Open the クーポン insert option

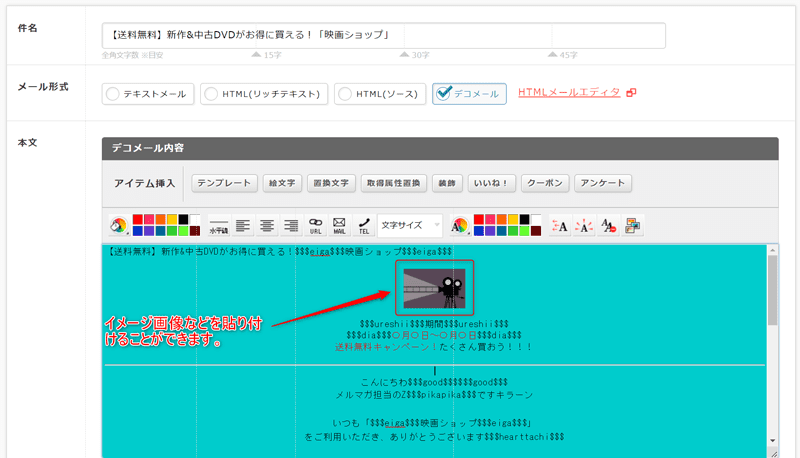pos(545,183)
